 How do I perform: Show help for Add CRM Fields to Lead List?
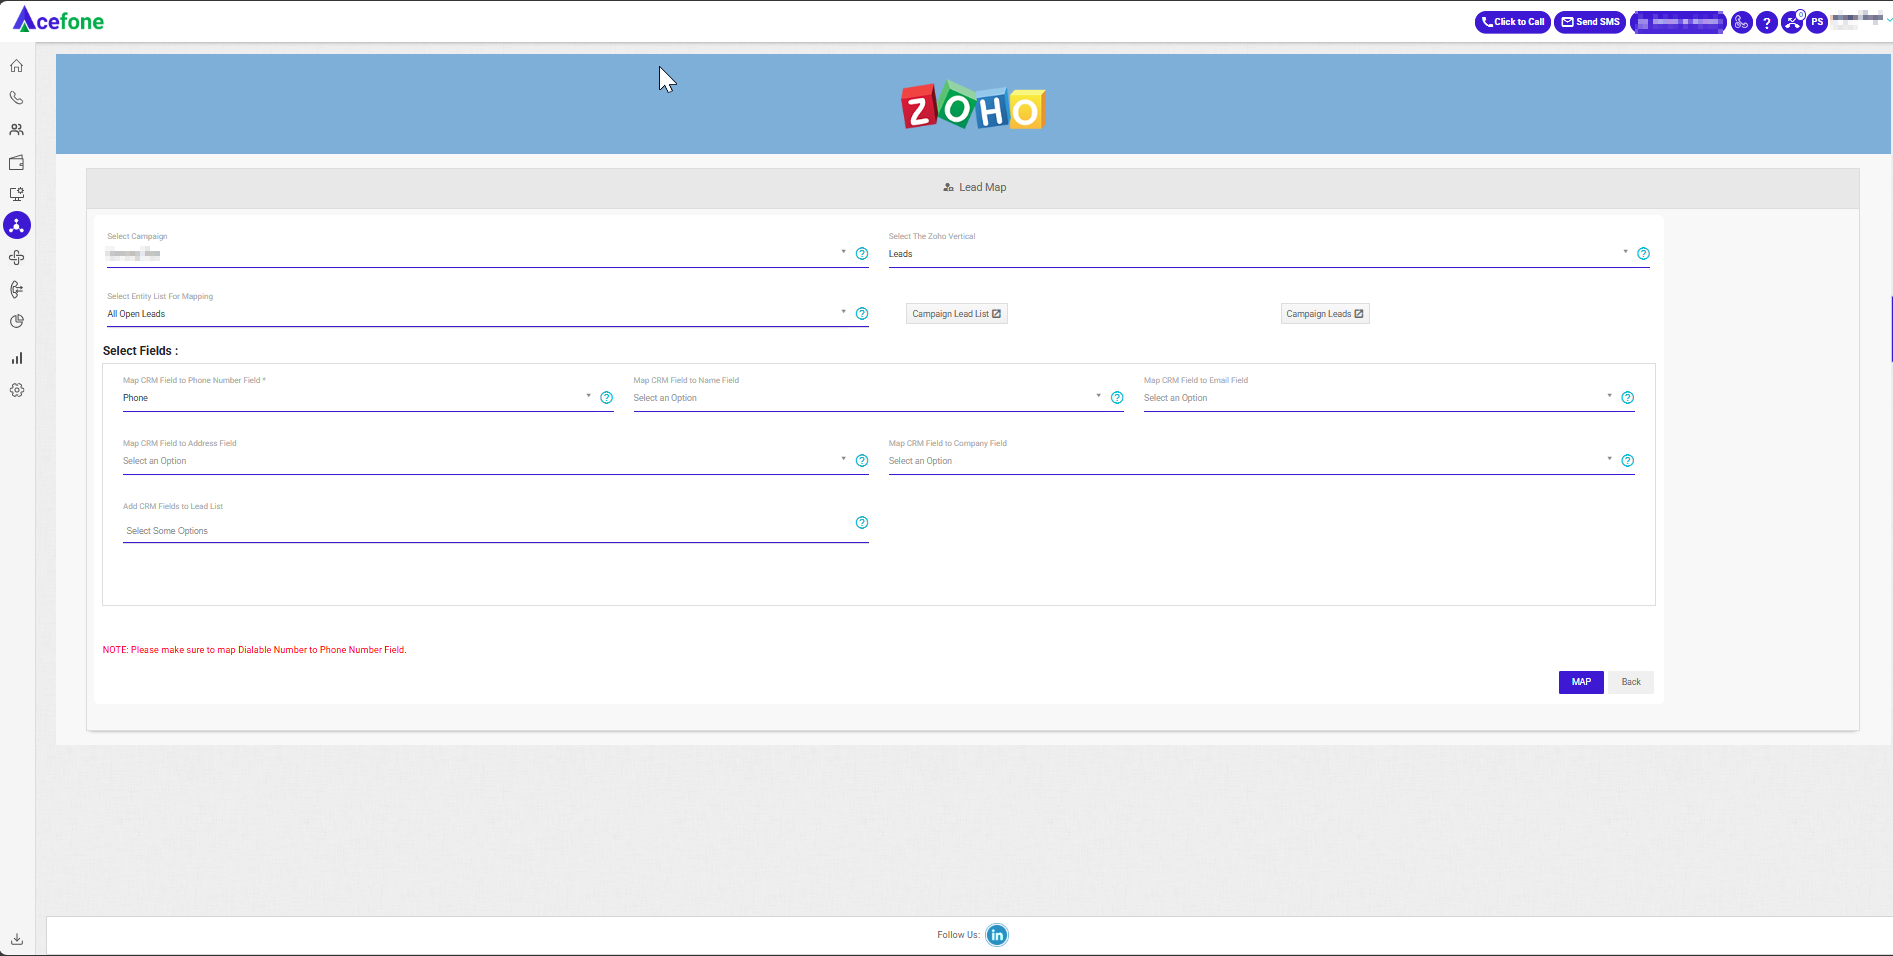click(862, 523)
